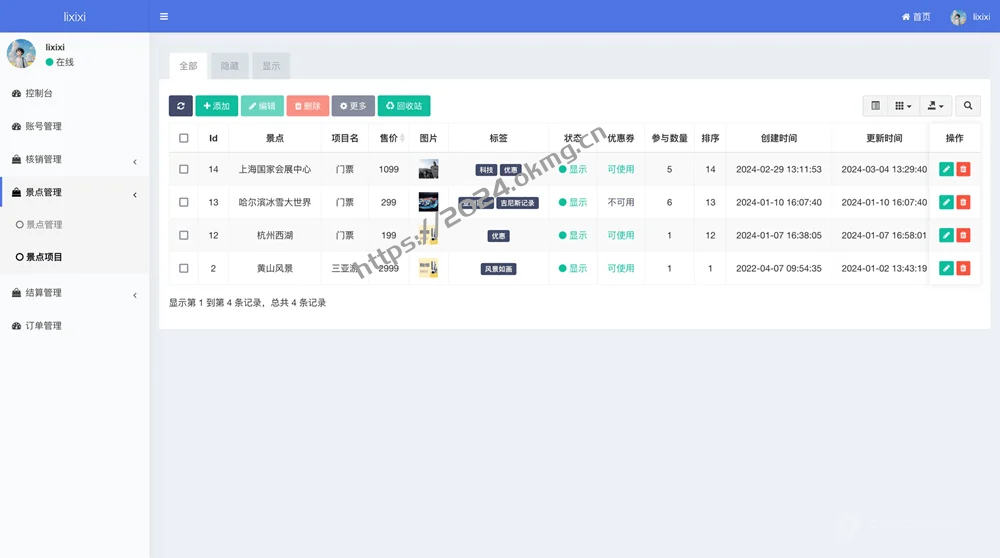Image resolution: width=1000 pixels, height=558 pixels.
Task: Click the lixixi avatar in top bar
Action: click(x=958, y=17)
